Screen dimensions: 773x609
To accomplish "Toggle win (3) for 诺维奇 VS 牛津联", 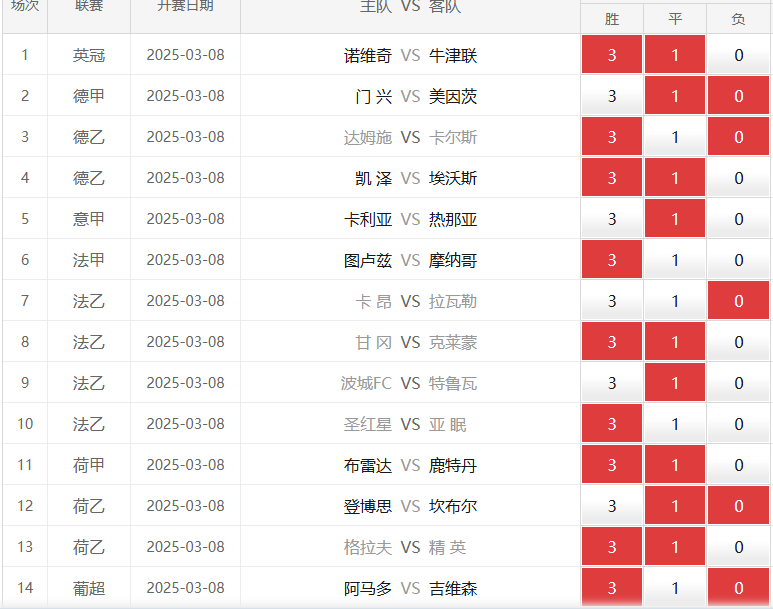I will click(612, 55).
